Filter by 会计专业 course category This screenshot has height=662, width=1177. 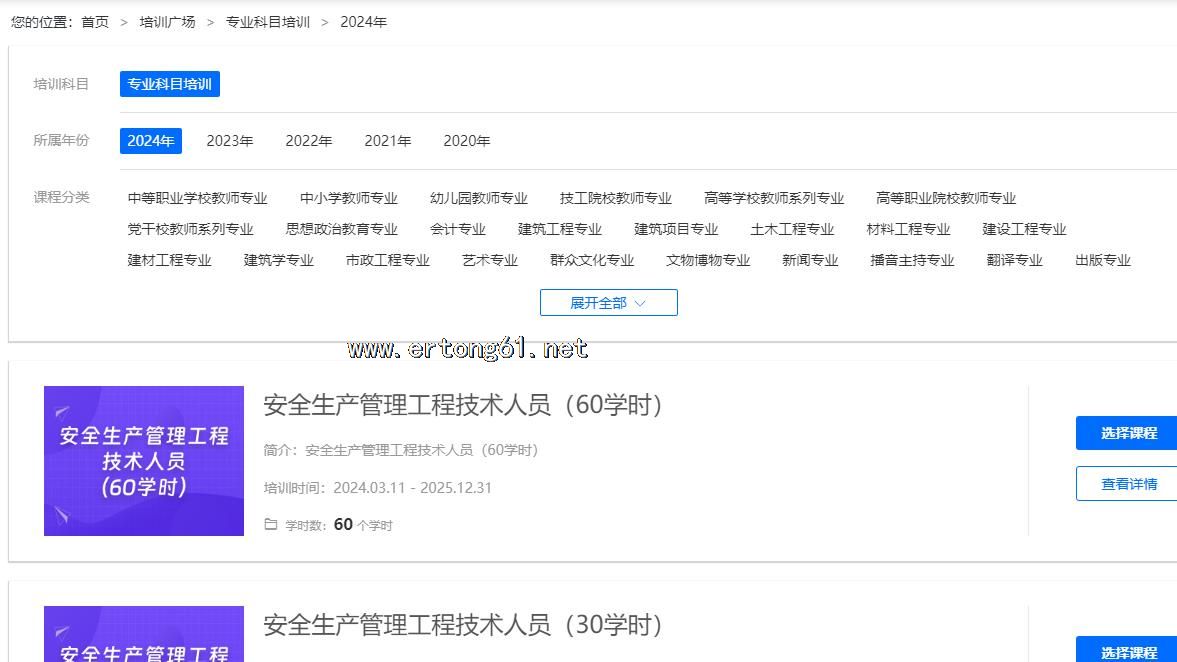pos(458,229)
